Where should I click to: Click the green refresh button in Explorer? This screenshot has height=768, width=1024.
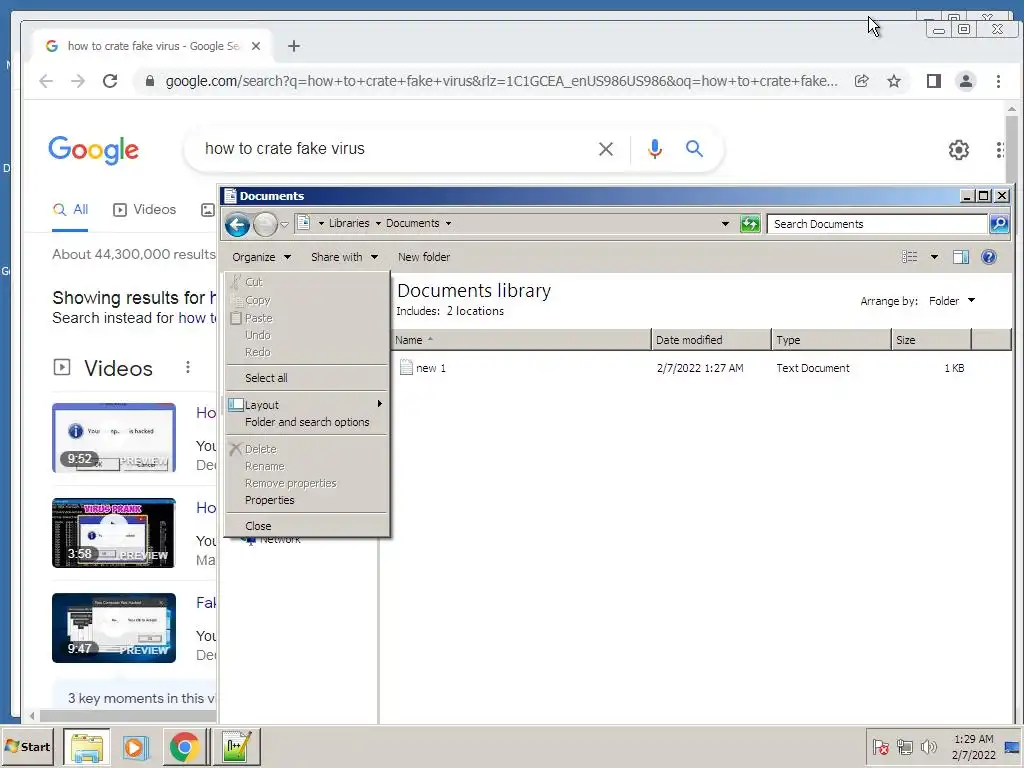click(x=750, y=224)
